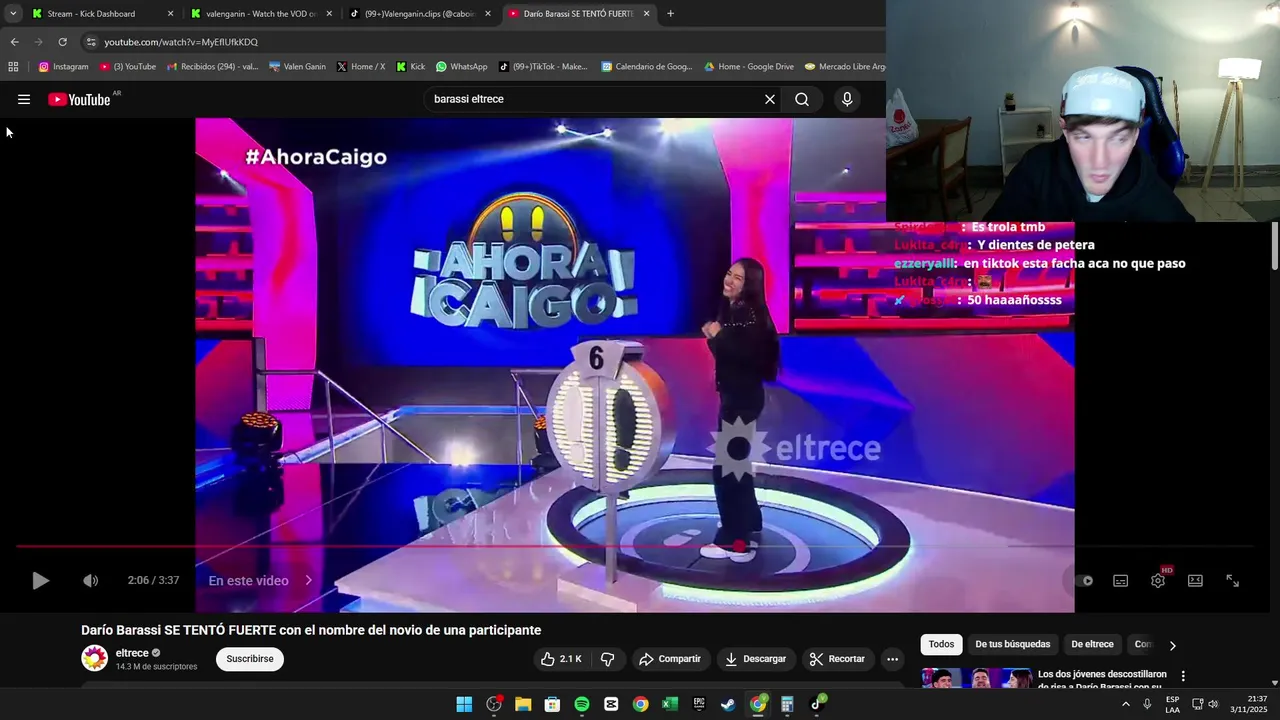Viewport: 1280px width, 720px height.
Task: Open the three-dot more actions menu
Action: [892, 659]
